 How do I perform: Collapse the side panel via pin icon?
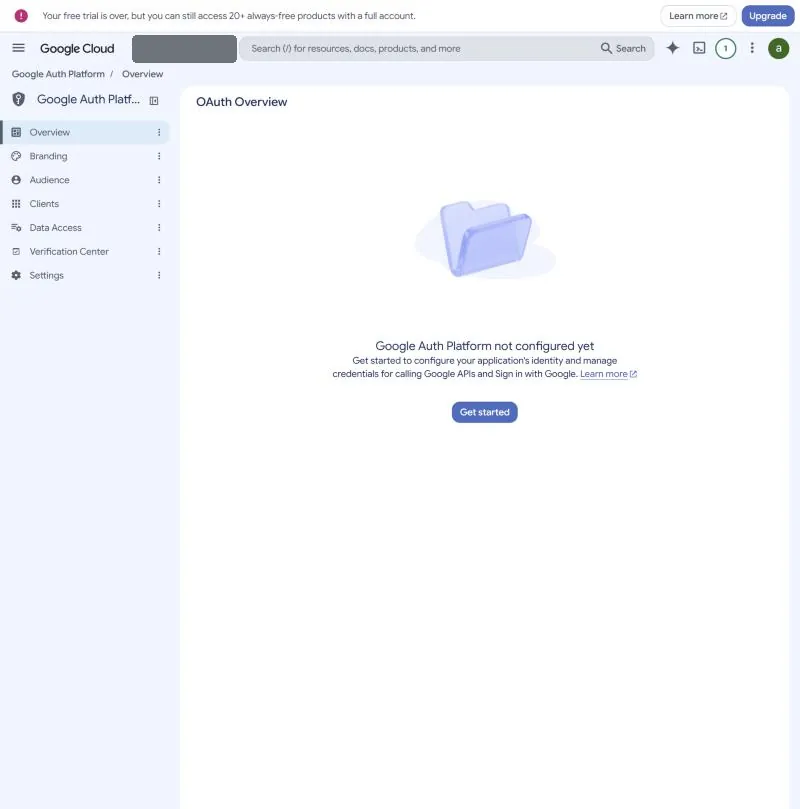click(154, 101)
